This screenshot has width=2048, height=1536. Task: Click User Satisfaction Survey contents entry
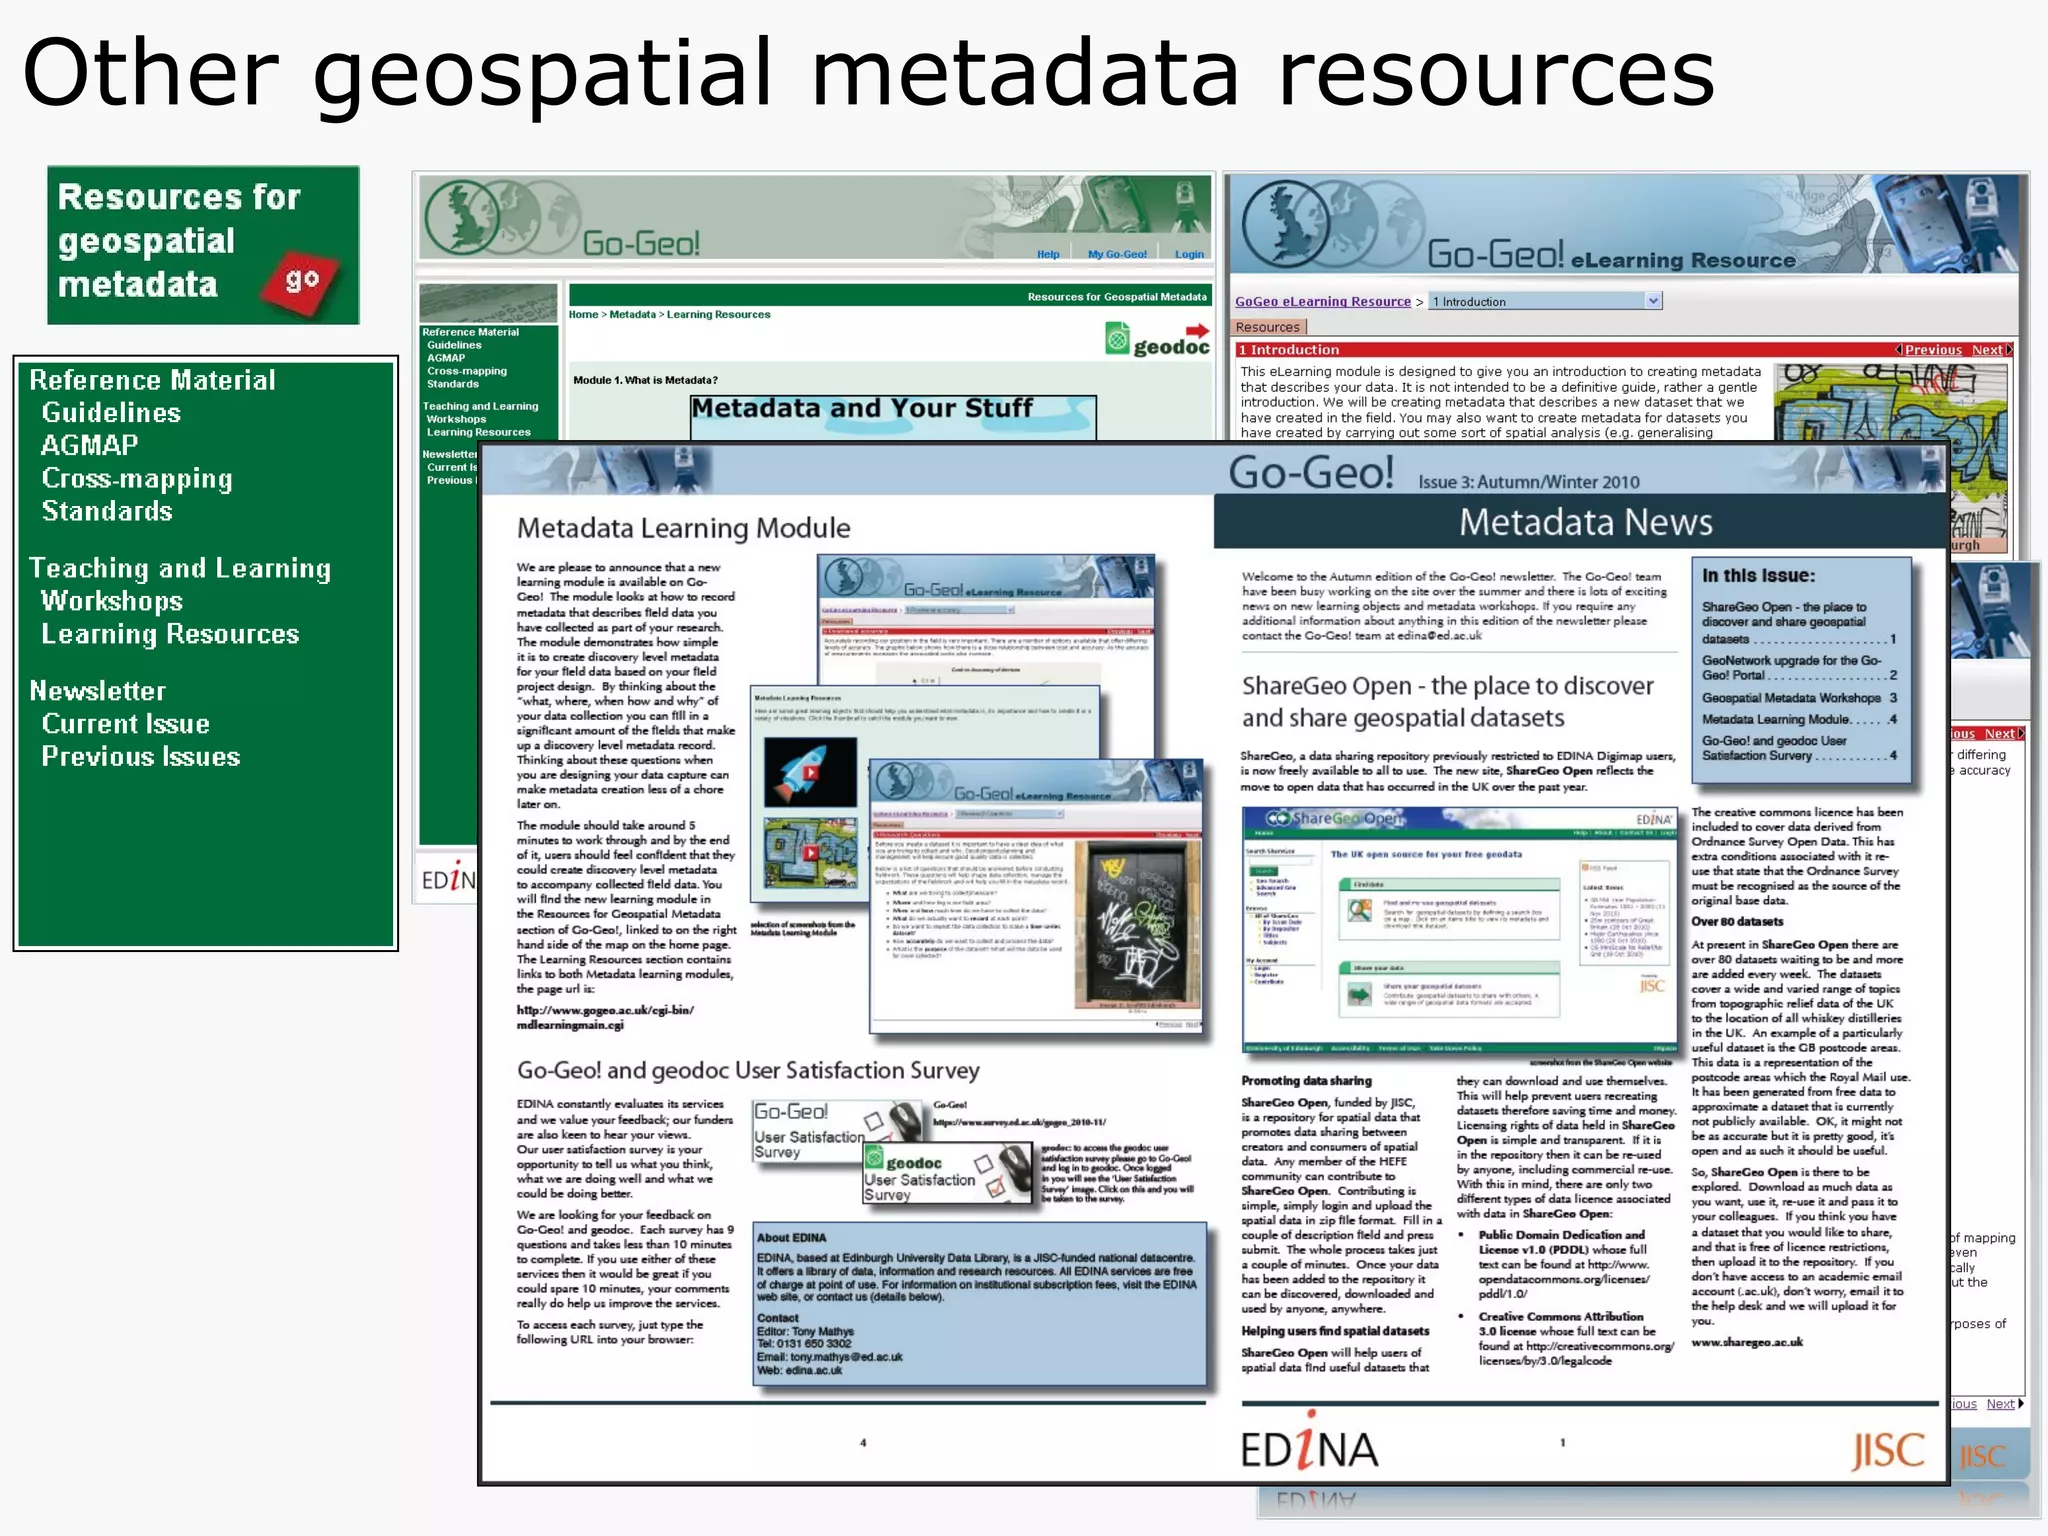click(1799, 748)
